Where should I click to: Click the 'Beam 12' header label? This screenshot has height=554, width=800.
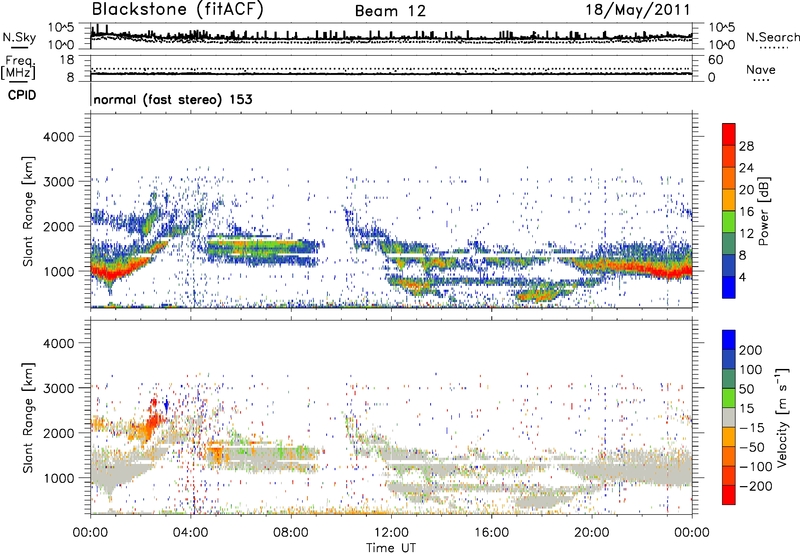coord(390,11)
